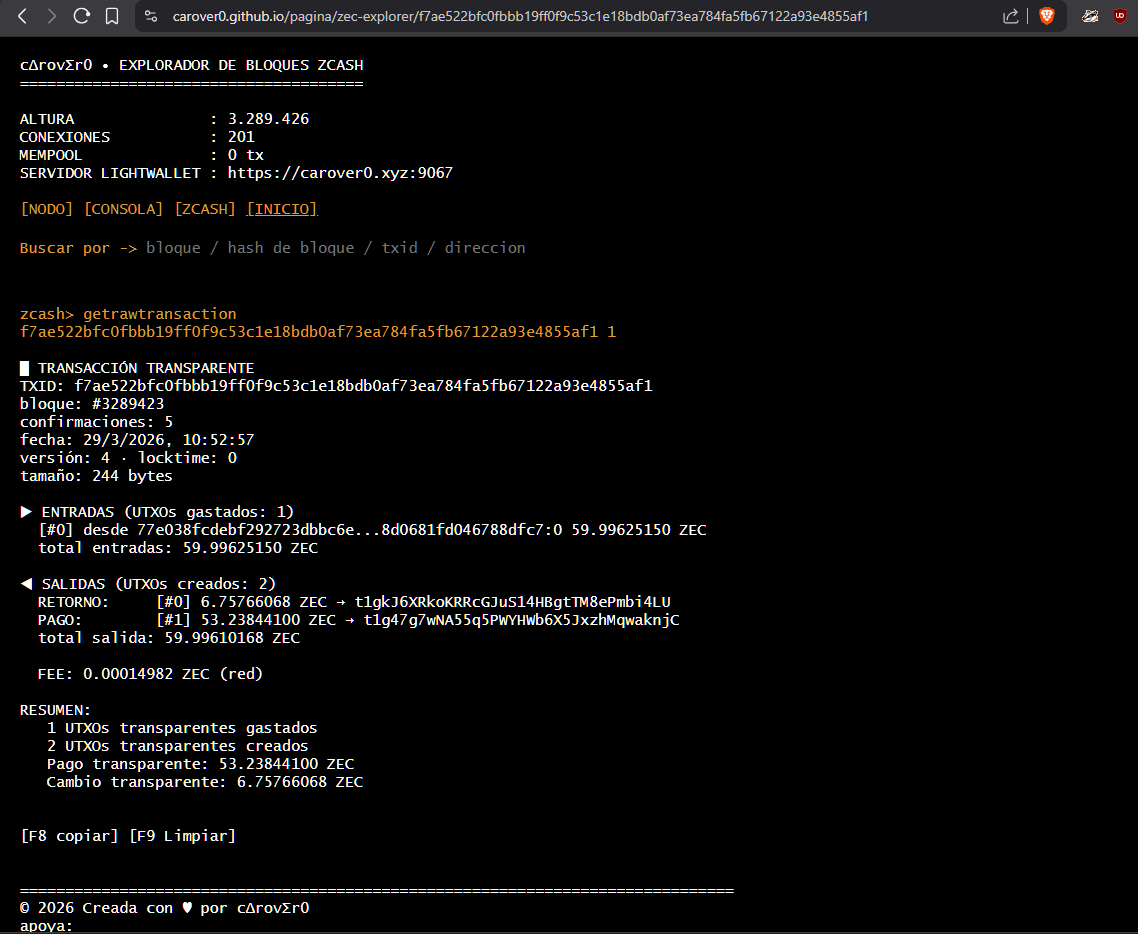Viewport: 1138px width, 934px height.
Task: Click the TXID value f7ae522b...af1
Action: [363, 385]
